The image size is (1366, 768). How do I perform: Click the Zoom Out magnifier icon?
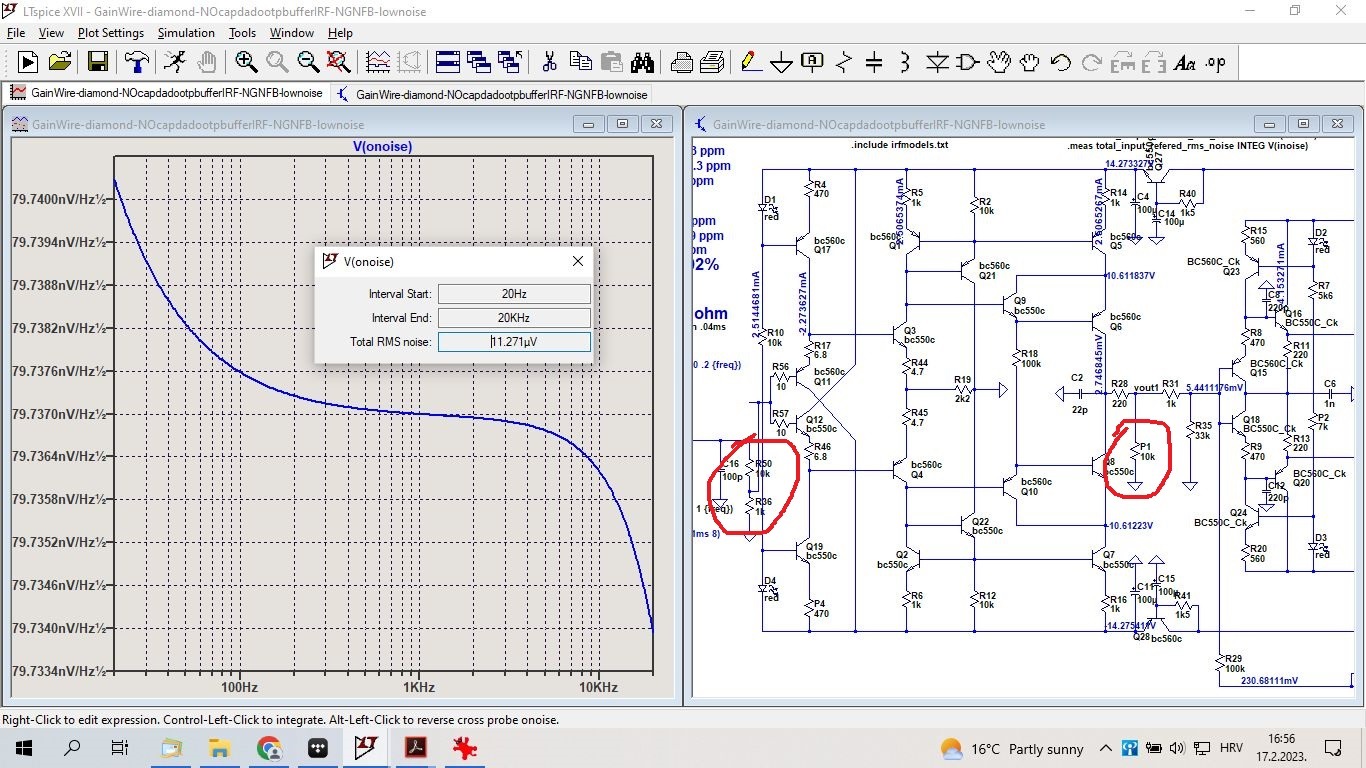pos(308,63)
